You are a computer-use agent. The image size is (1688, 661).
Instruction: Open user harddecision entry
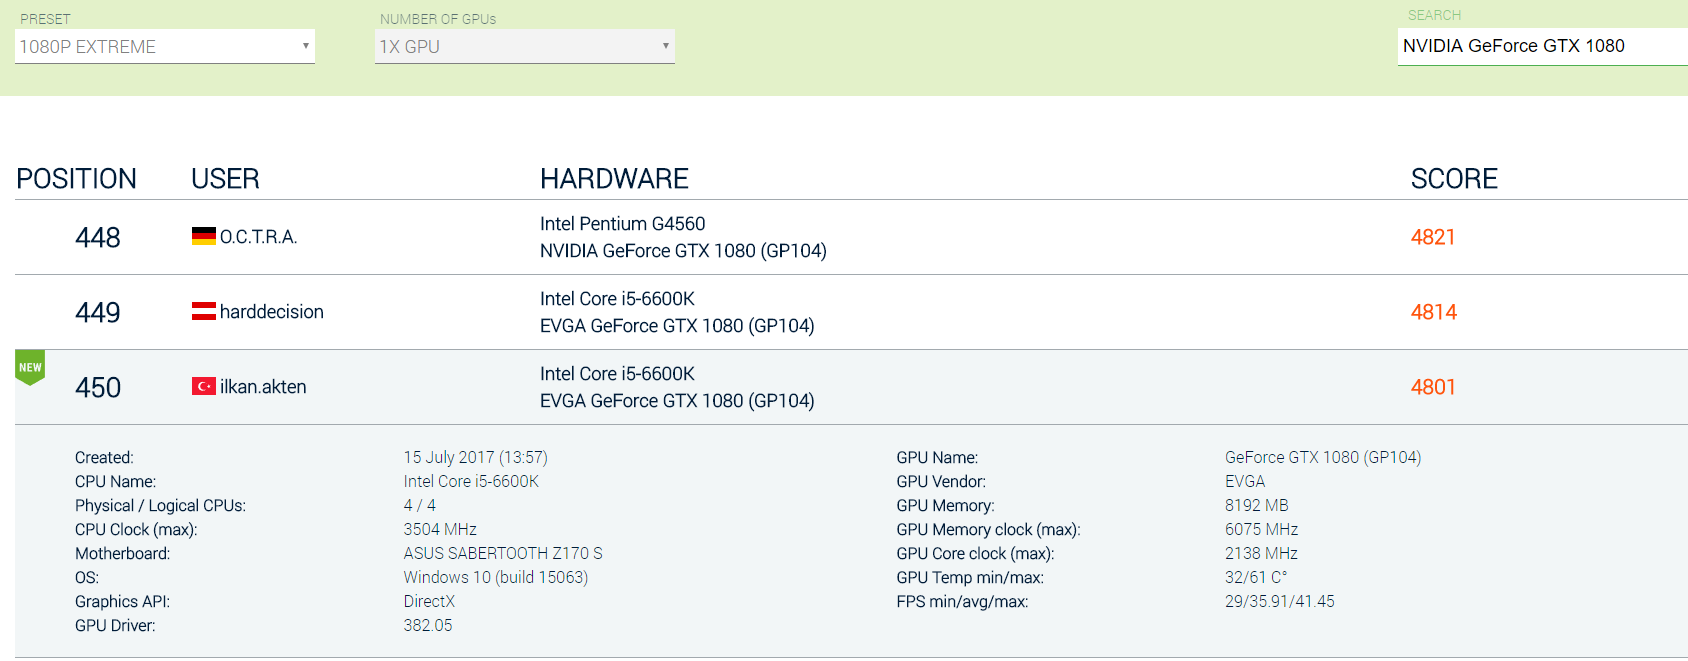272,312
